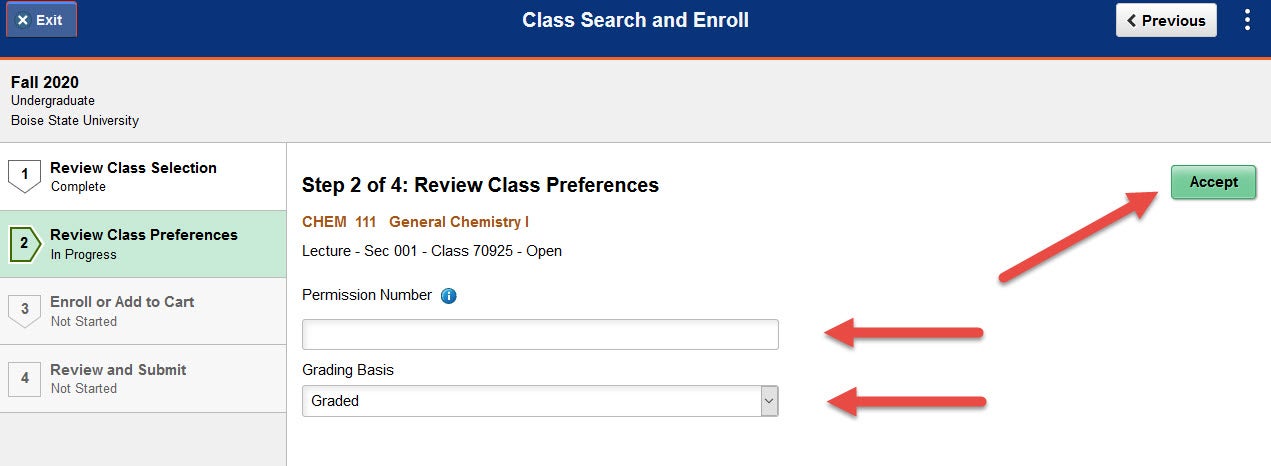Screen dimensions: 1271x466
Task: Click the X icon on Exit button
Action: 23,20
